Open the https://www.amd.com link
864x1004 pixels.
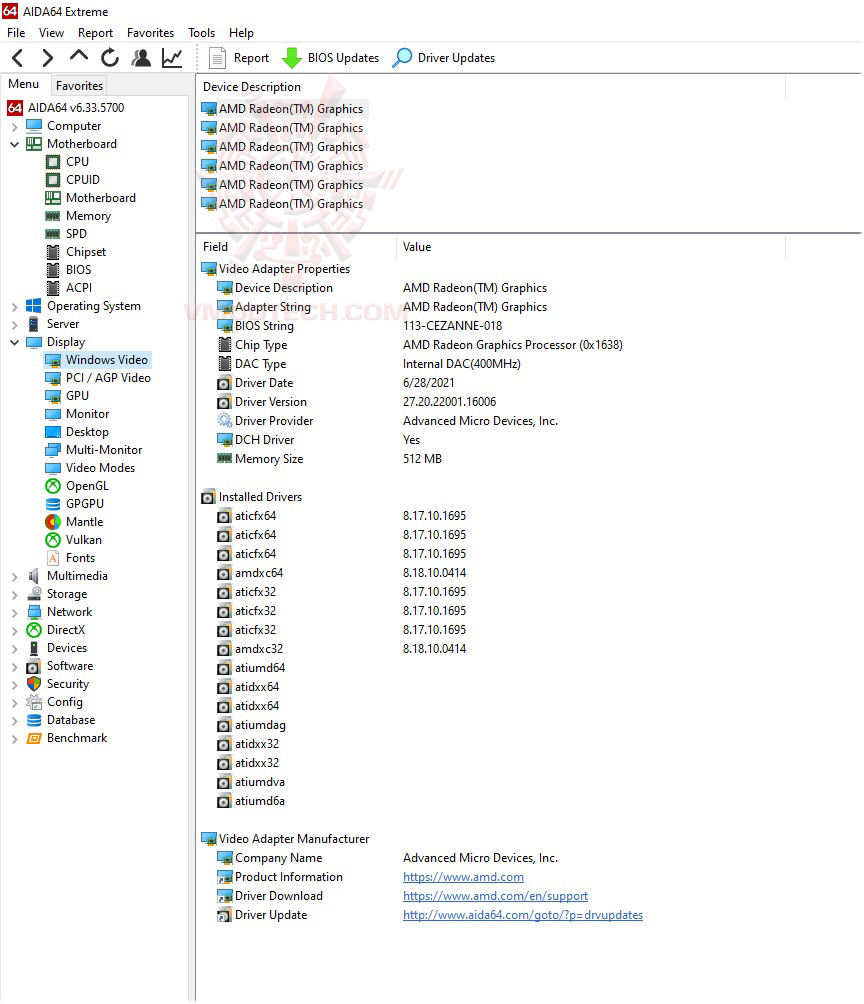click(x=463, y=877)
